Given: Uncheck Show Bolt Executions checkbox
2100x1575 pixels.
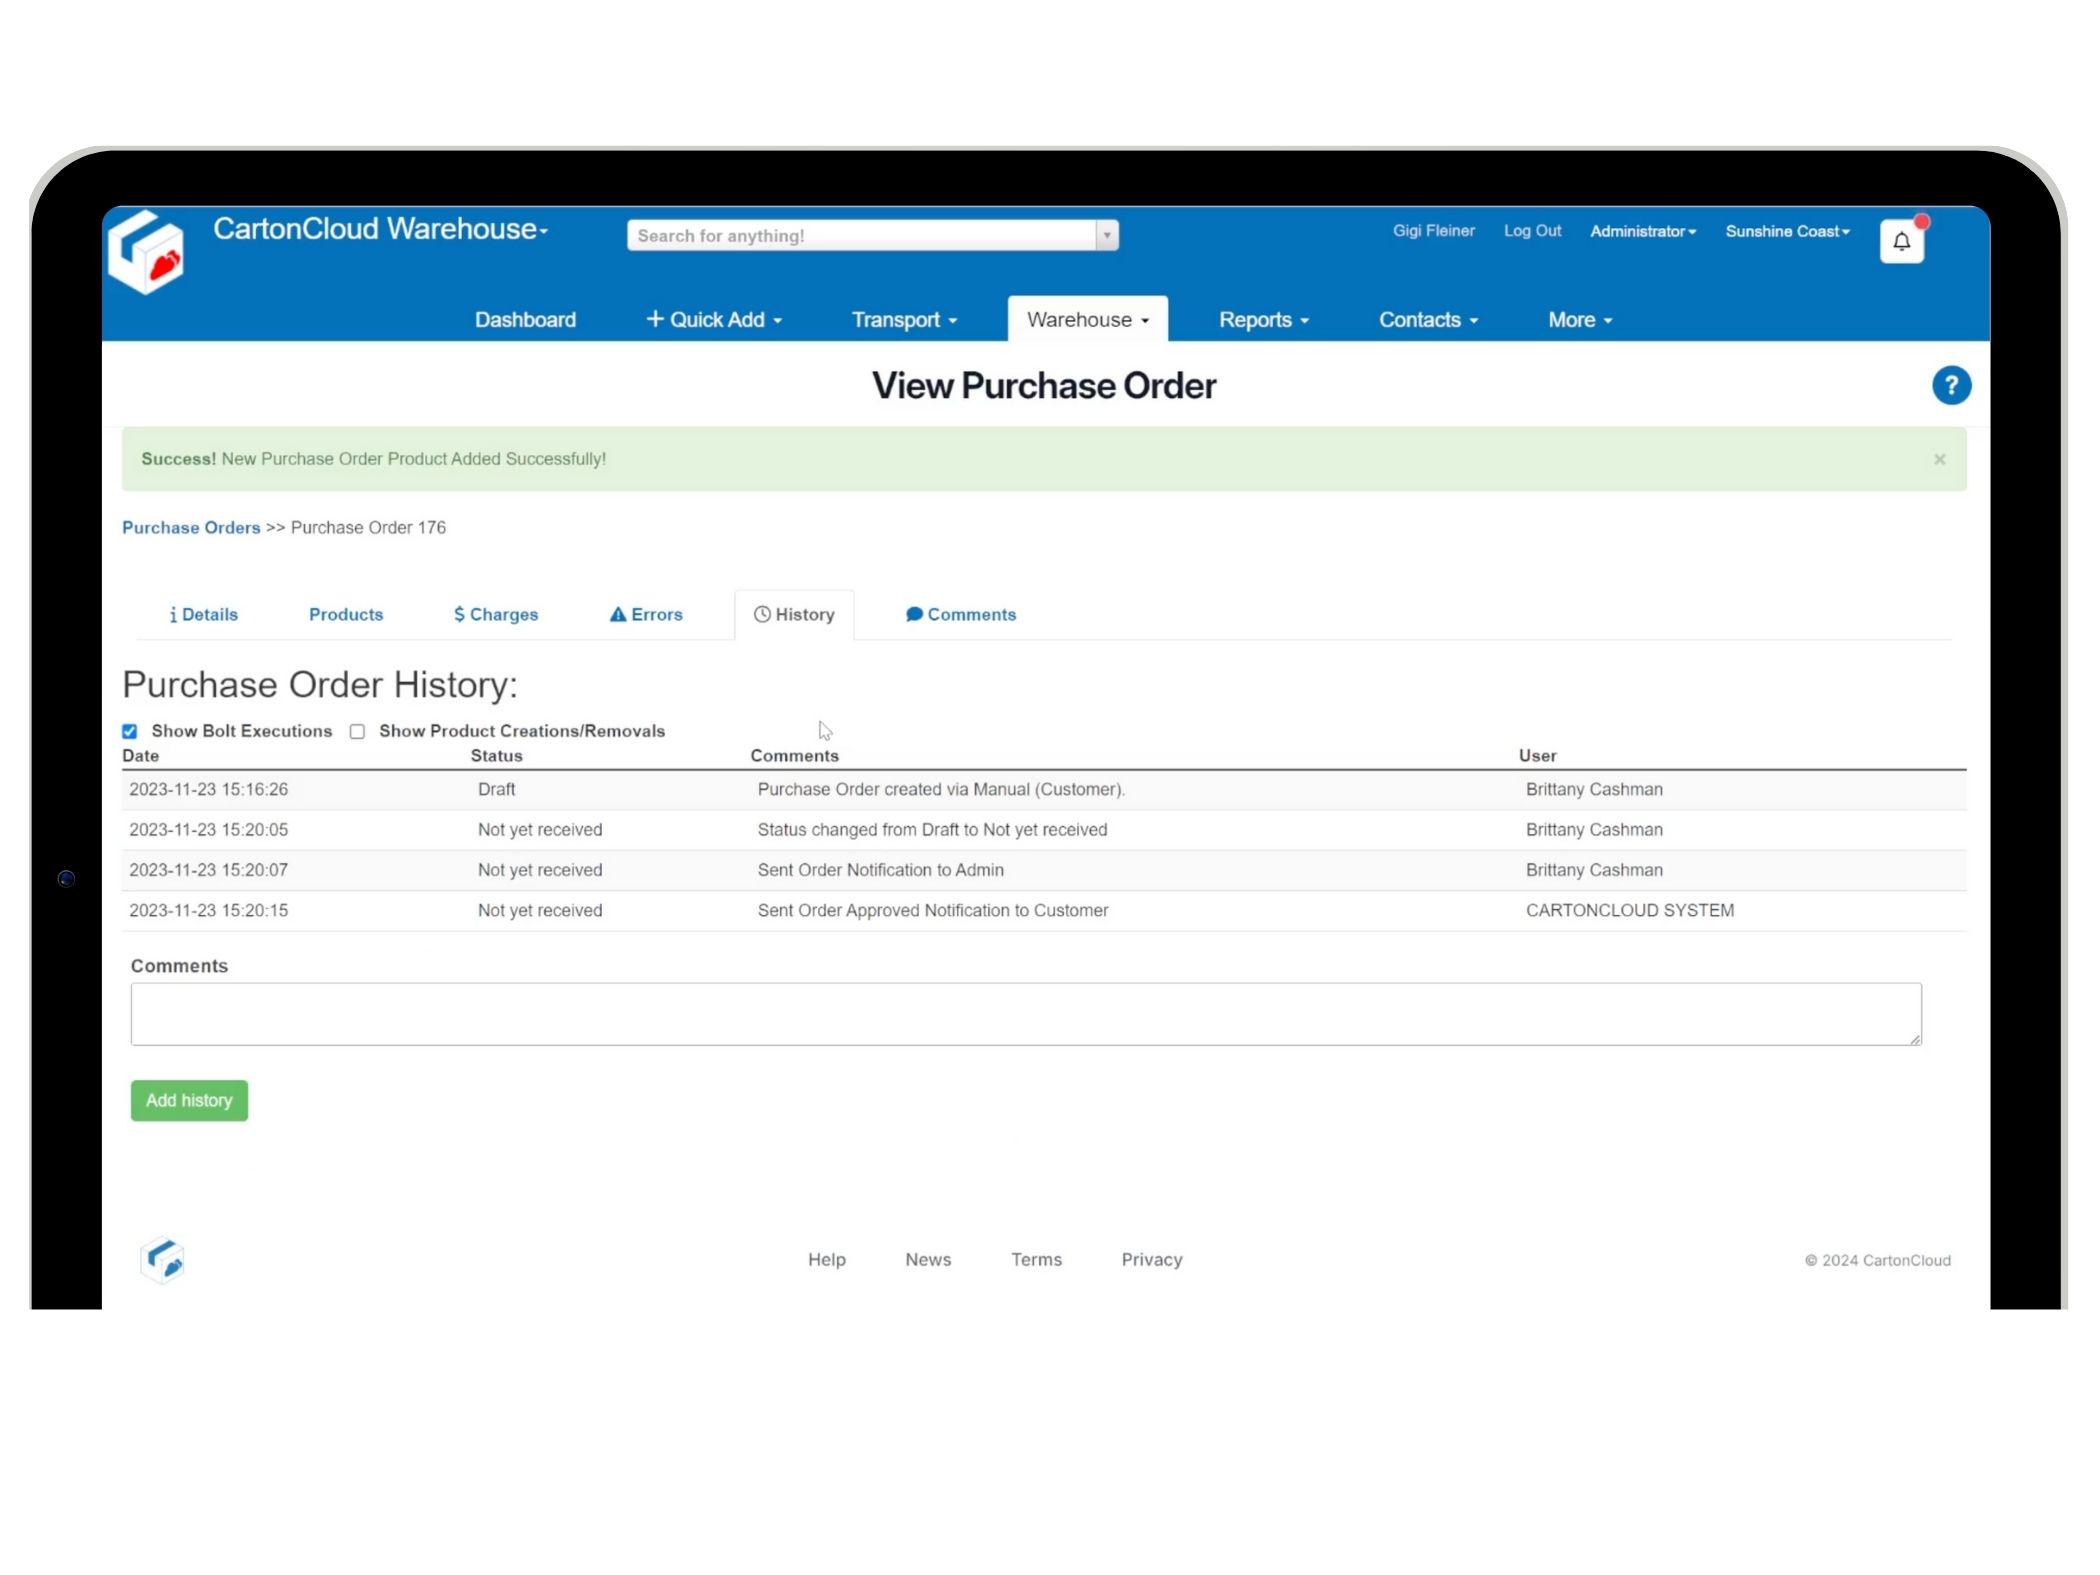Looking at the screenshot, I should (x=130, y=731).
